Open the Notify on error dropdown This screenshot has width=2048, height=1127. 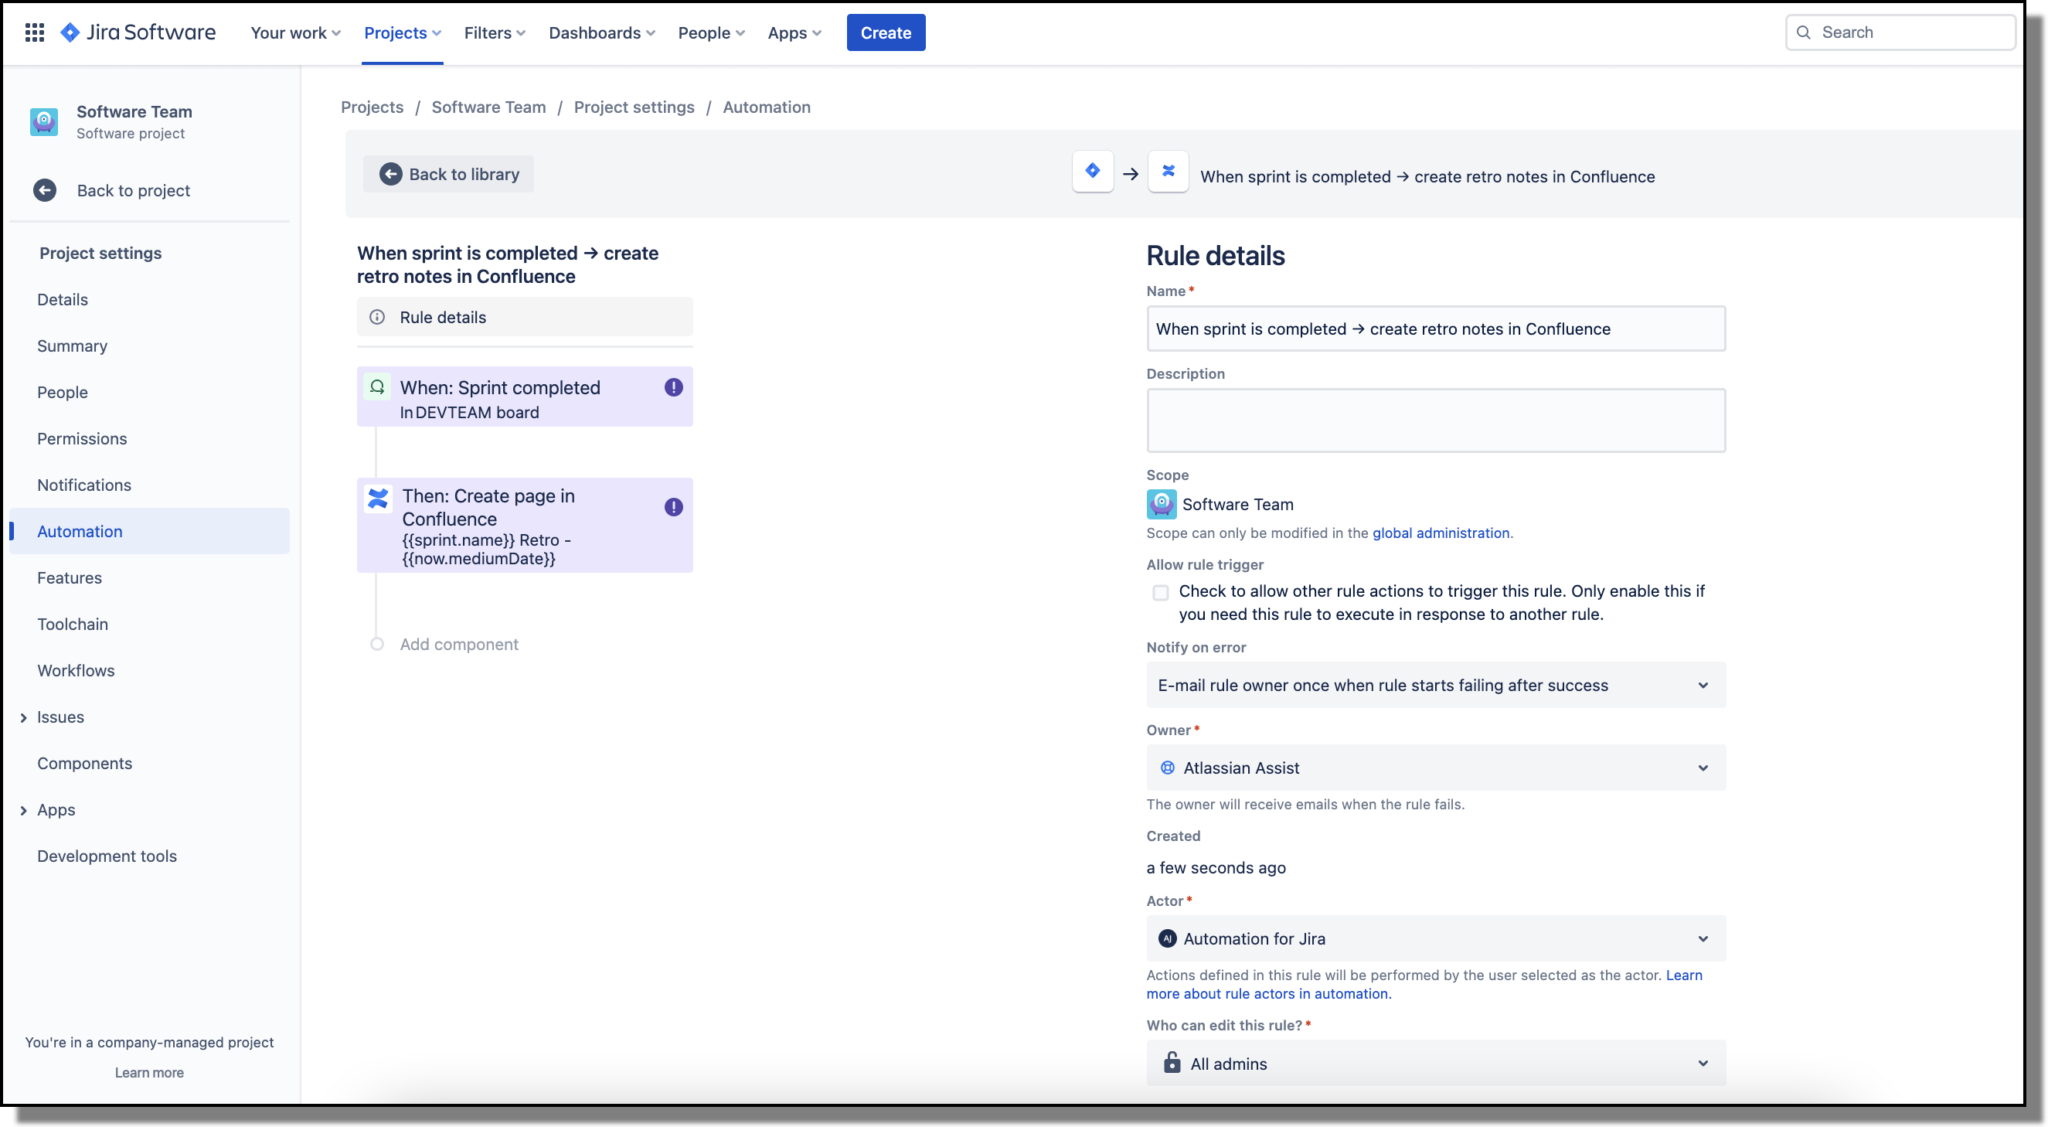tap(1435, 685)
